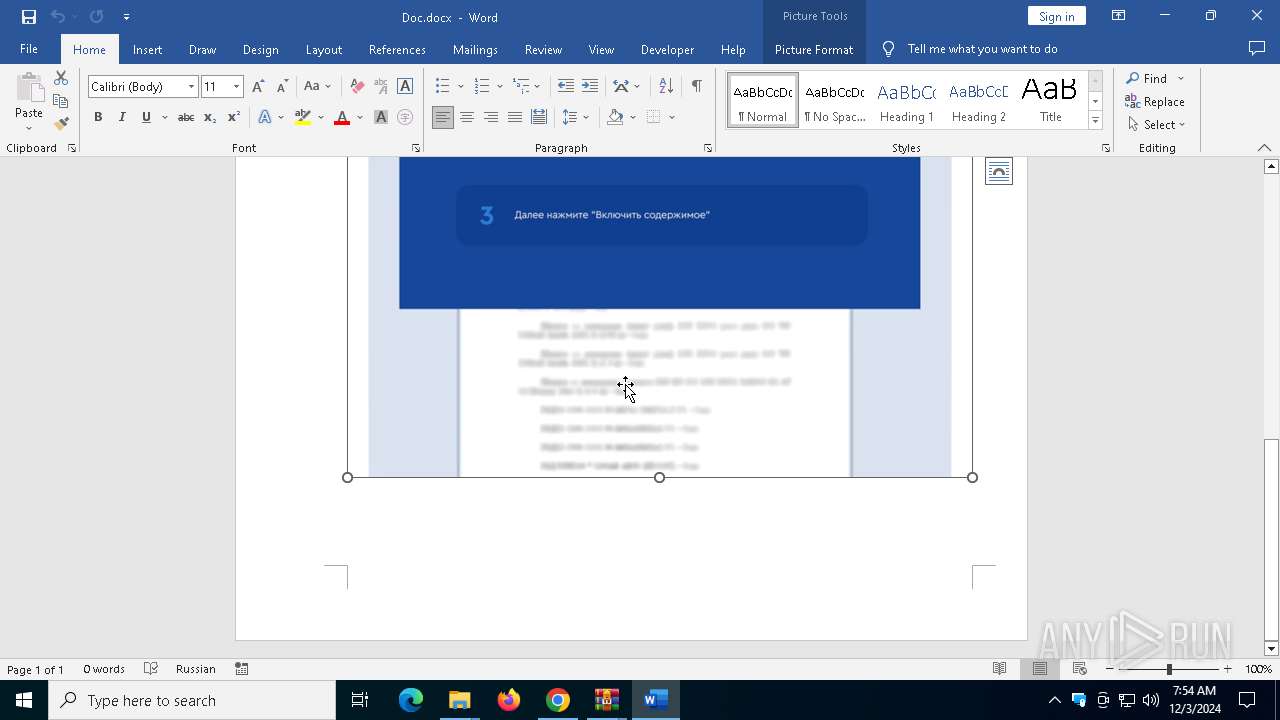Screen dimensions: 1280x720
Task: Toggle italic formatting
Action: (122, 117)
